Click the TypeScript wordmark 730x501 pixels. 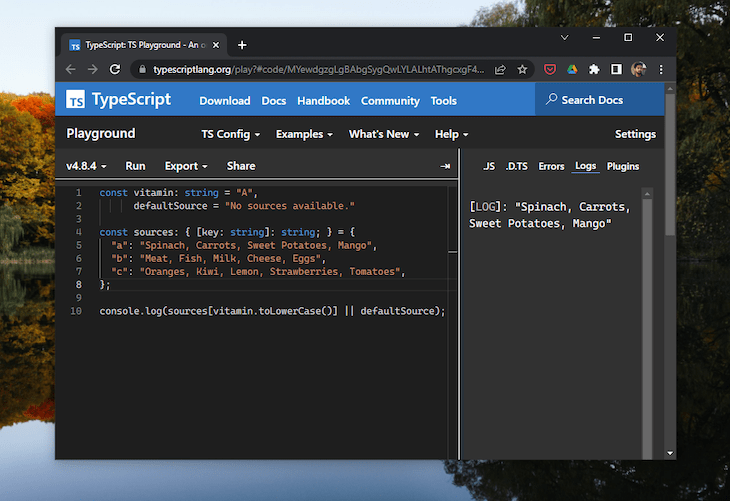click(131, 99)
